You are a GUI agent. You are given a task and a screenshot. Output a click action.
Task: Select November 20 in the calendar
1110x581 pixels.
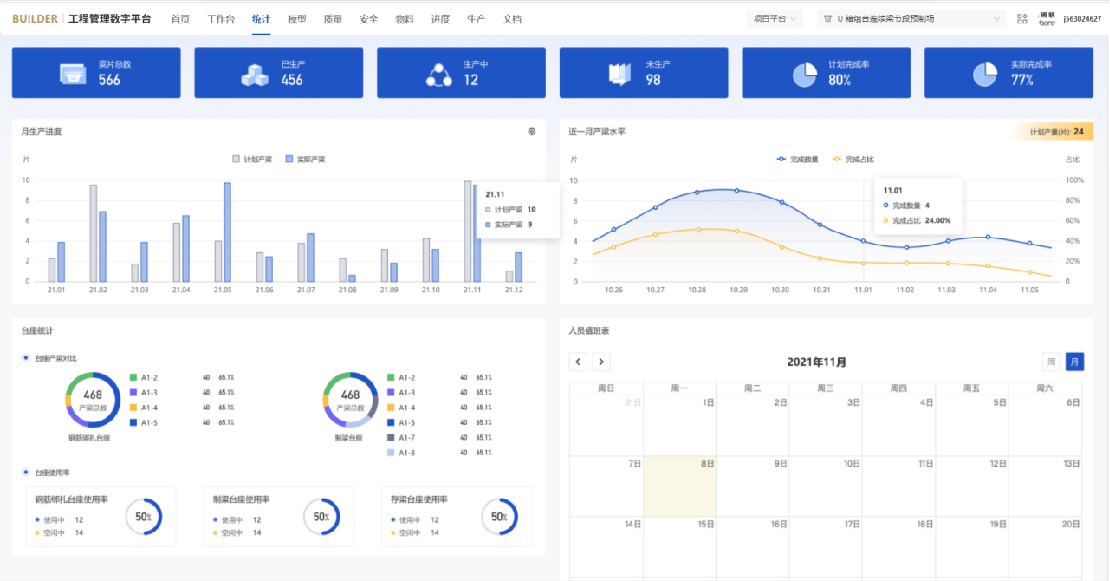tap(1045, 547)
